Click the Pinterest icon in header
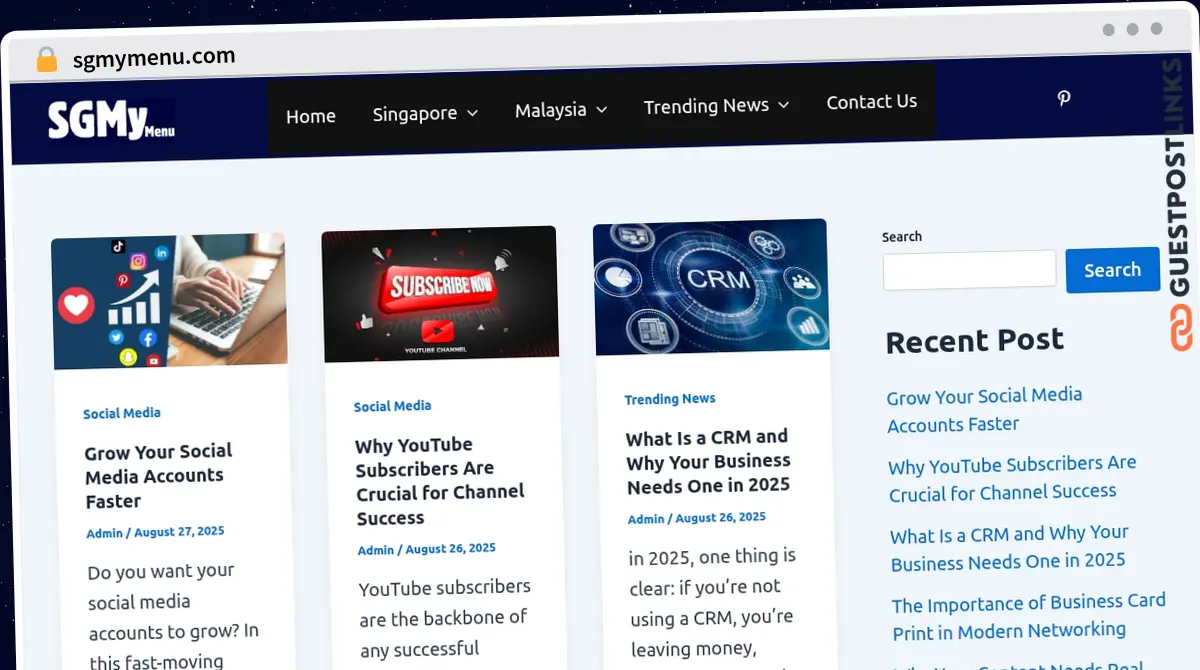Screen dimensions: 1200x670 1064,98
